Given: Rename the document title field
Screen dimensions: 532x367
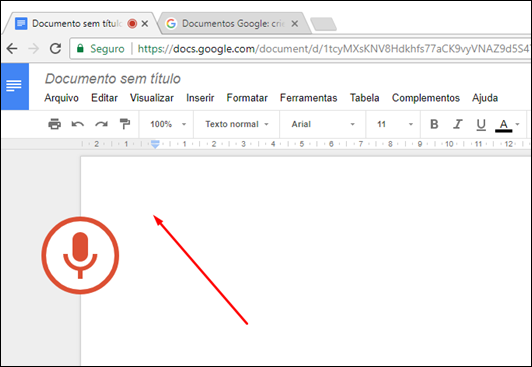Looking at the screenshot, I should point(113,79).
